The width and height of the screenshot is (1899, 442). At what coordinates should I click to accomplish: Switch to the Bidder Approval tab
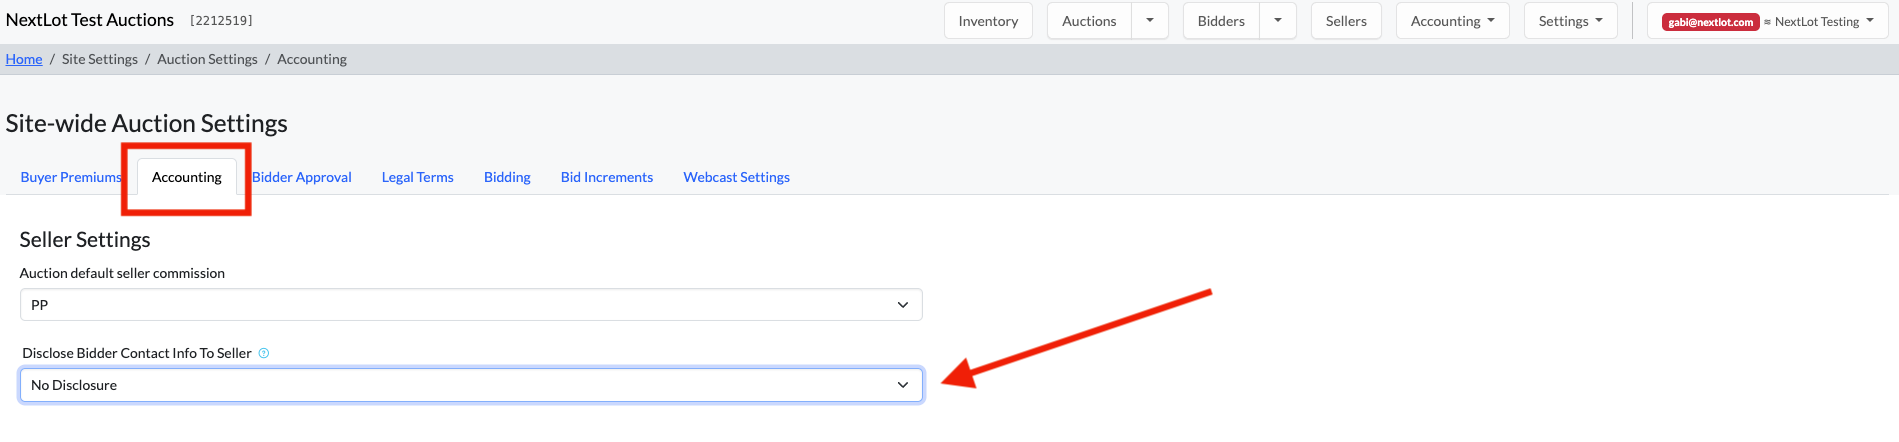(x=302, y=177)
